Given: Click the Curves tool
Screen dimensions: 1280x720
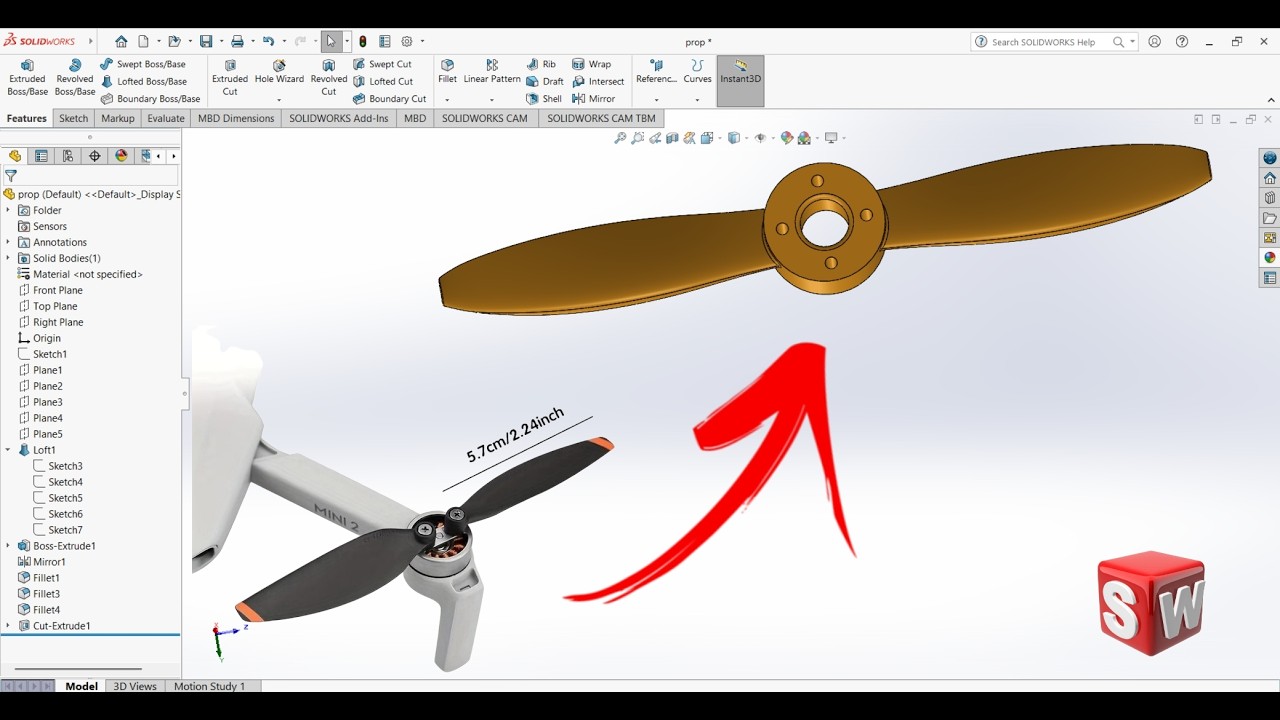Looking at the screenshot, I should pyautogui.click(x=697, y=72).
